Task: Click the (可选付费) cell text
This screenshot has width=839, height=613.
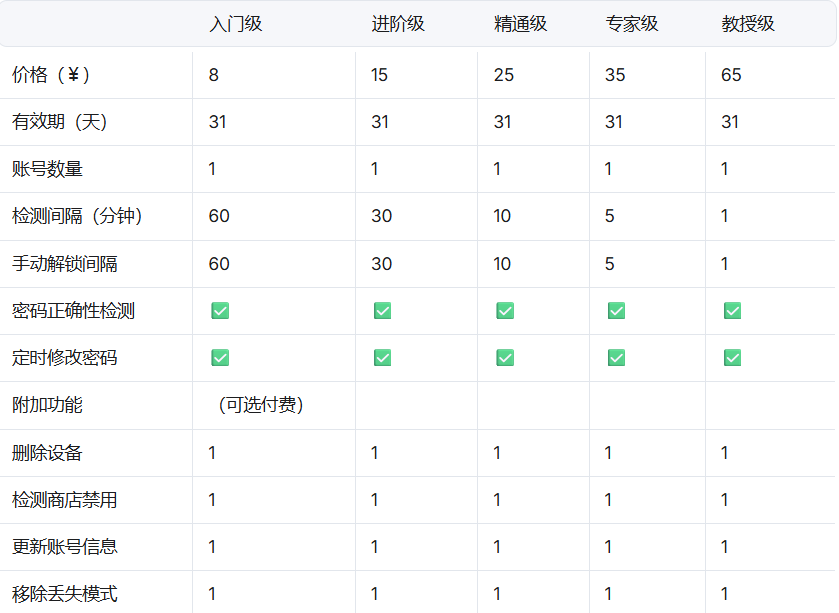Action: click(261, 405)
